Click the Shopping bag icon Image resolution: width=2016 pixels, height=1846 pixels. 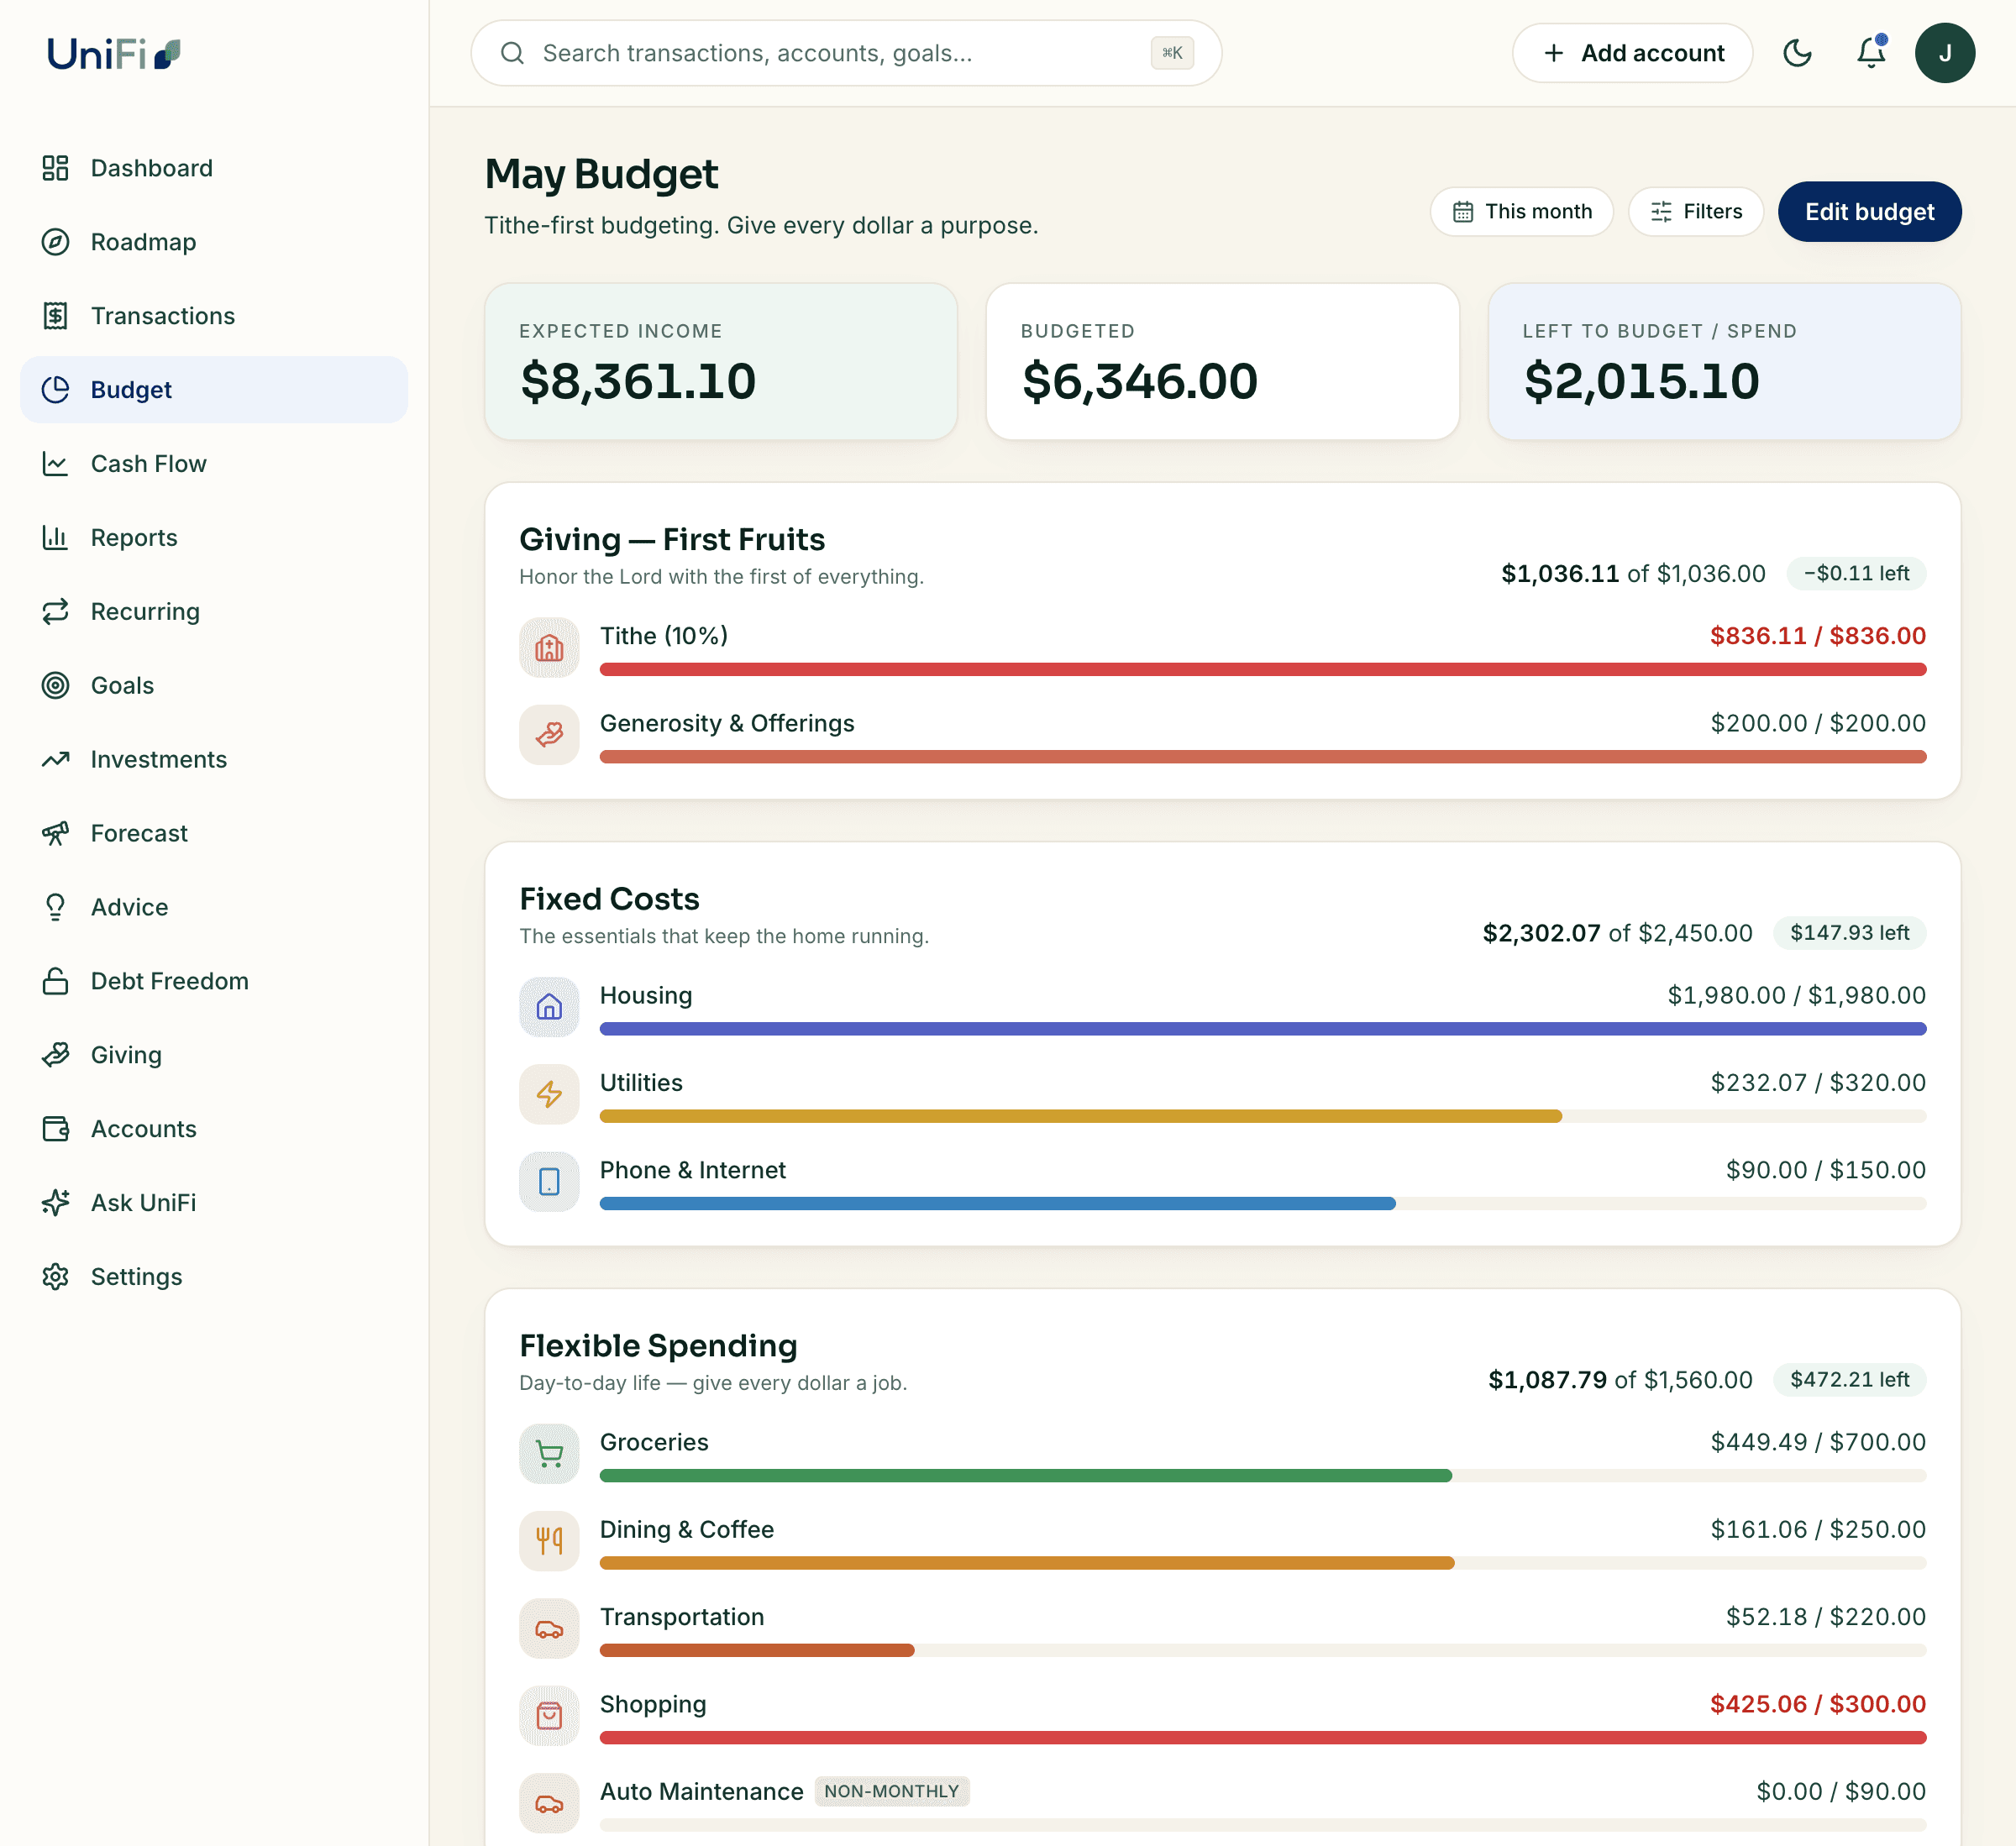click(x=549, y=1716)
